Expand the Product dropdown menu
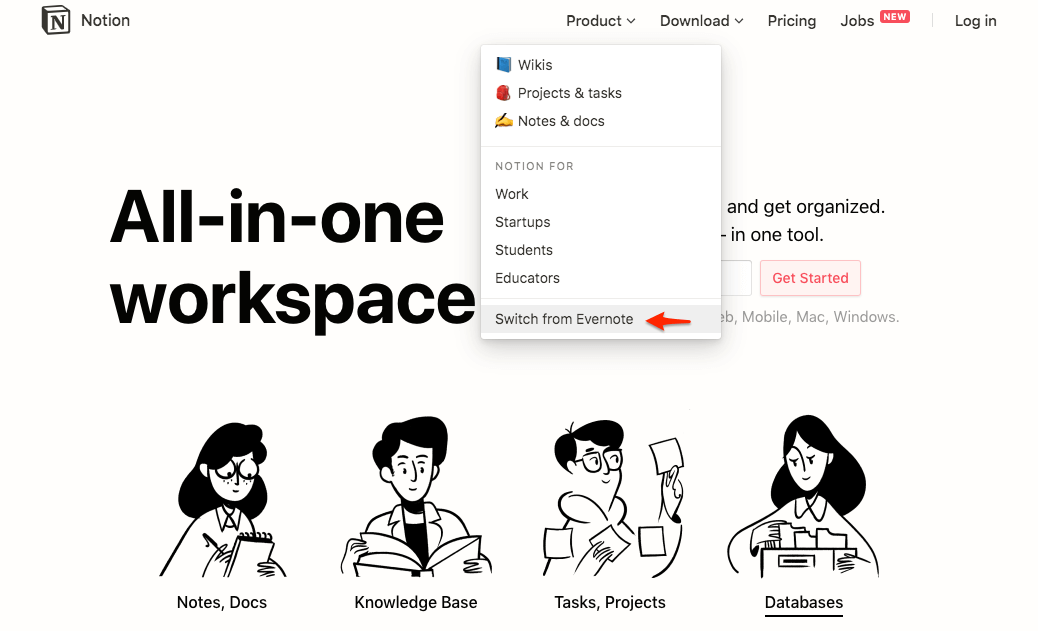The image size is (1038, 631). click(600, 21)
